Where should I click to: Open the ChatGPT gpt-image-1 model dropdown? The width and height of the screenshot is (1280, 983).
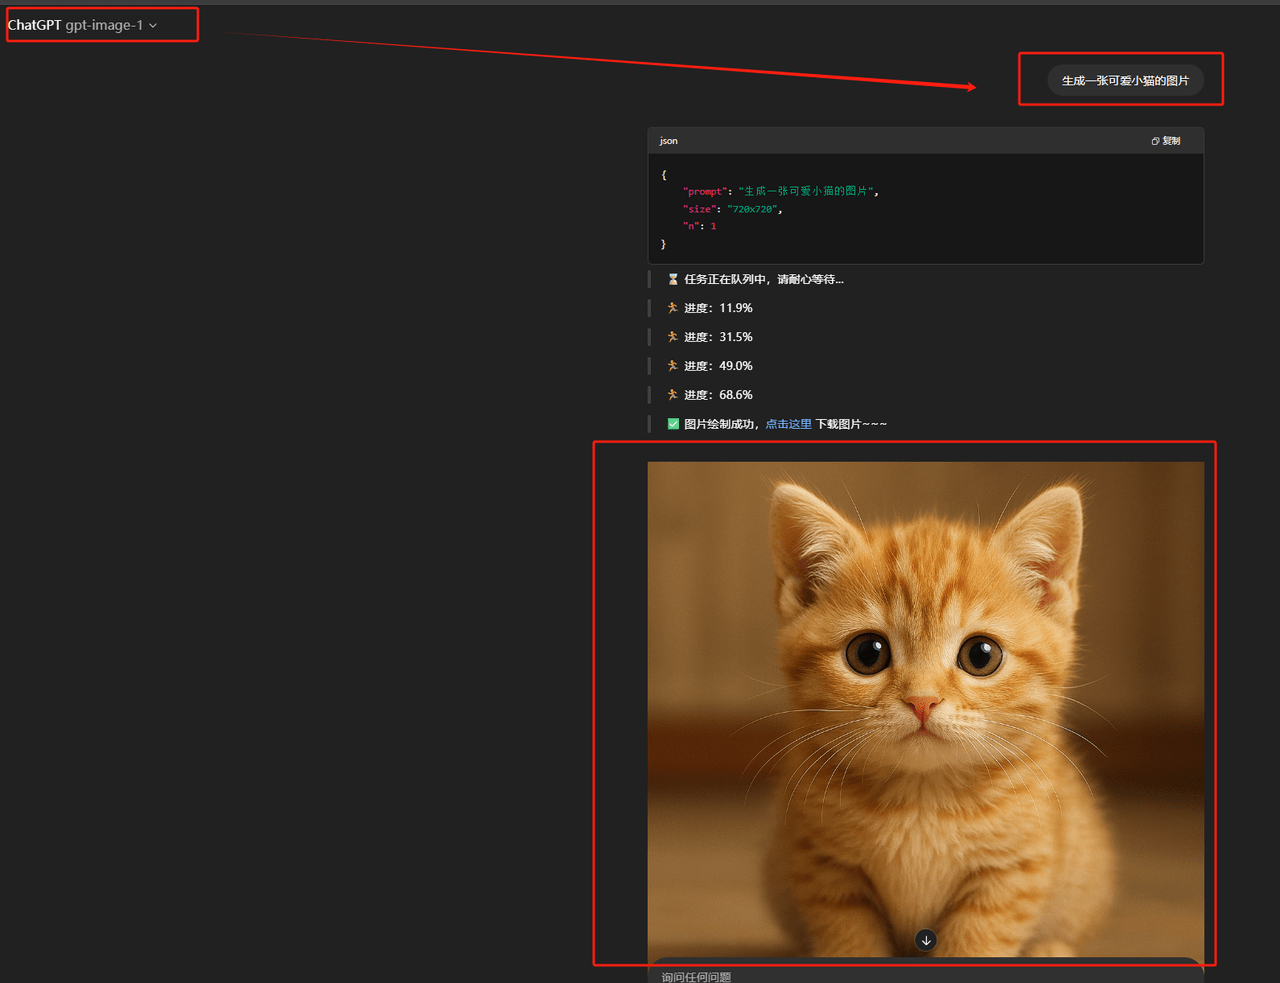[x=82, y=25]
